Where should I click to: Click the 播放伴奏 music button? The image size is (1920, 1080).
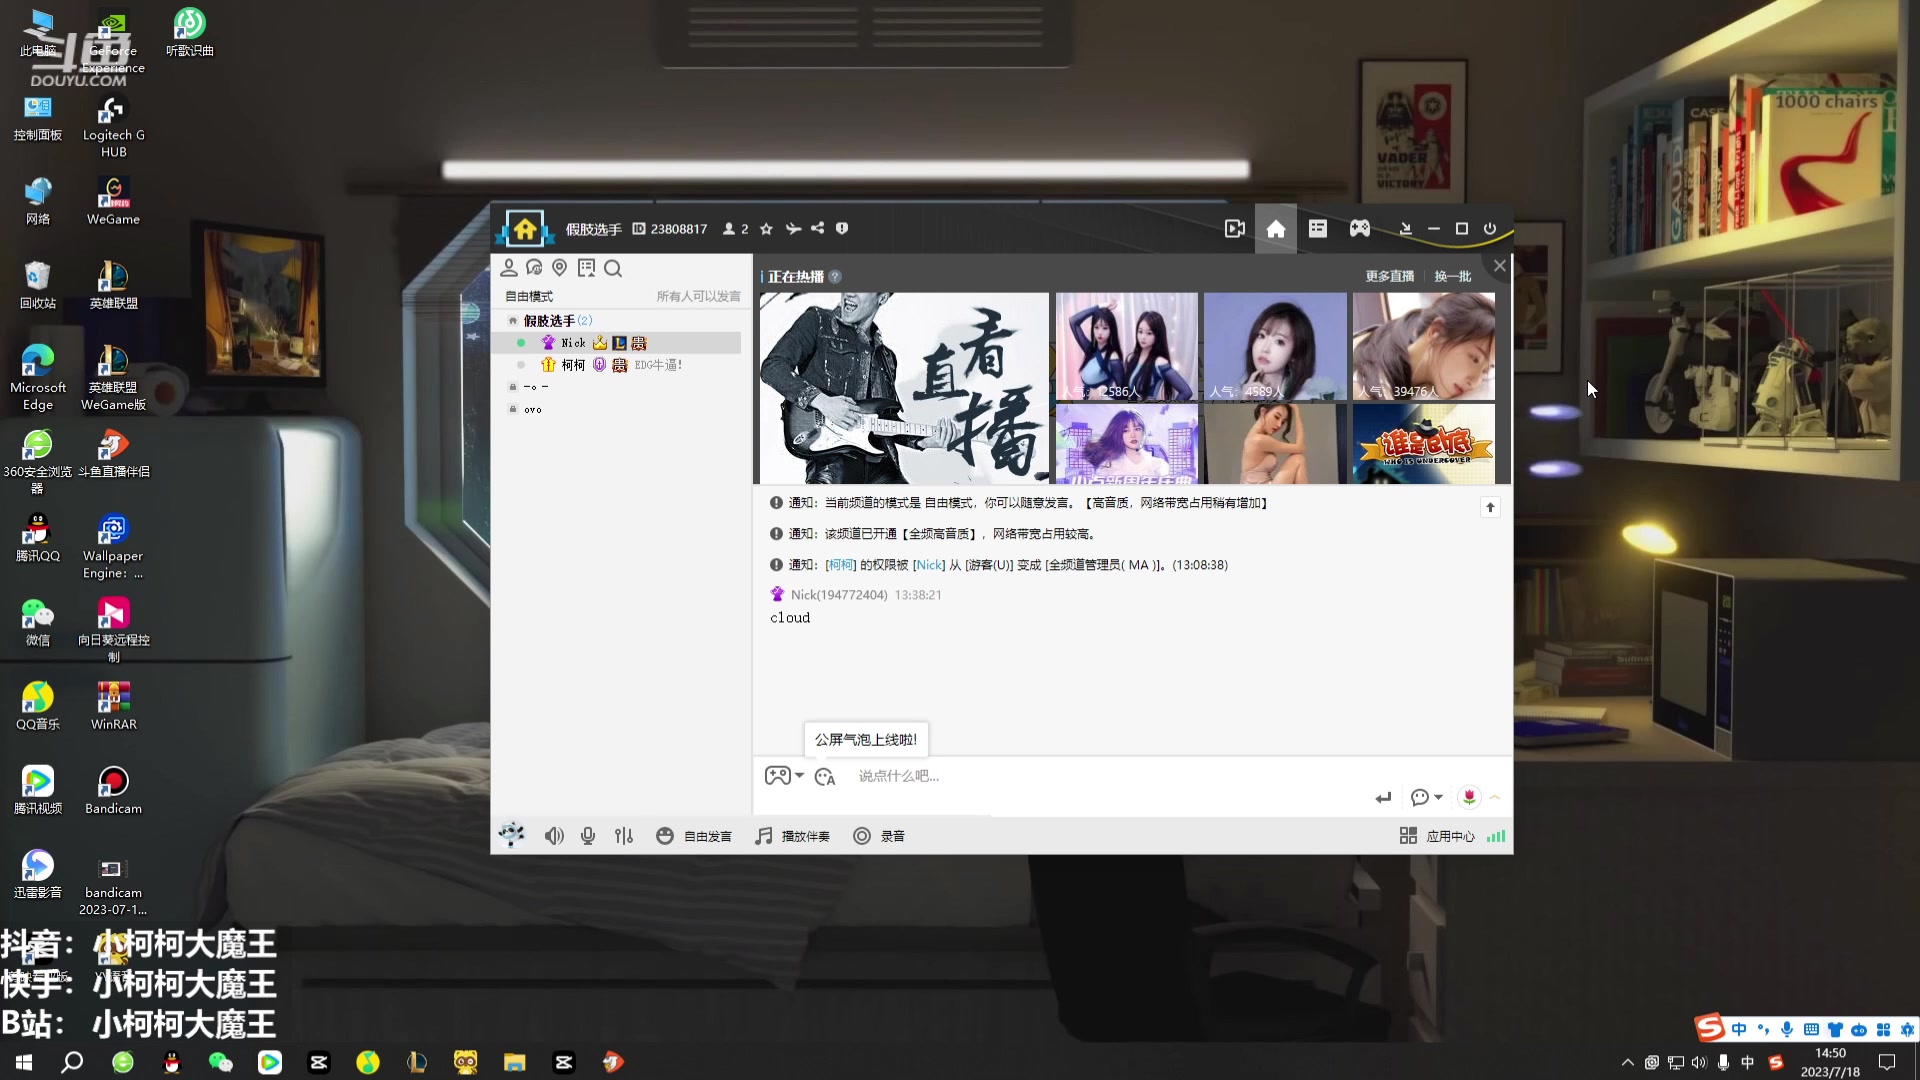click(x=792, y=836)
